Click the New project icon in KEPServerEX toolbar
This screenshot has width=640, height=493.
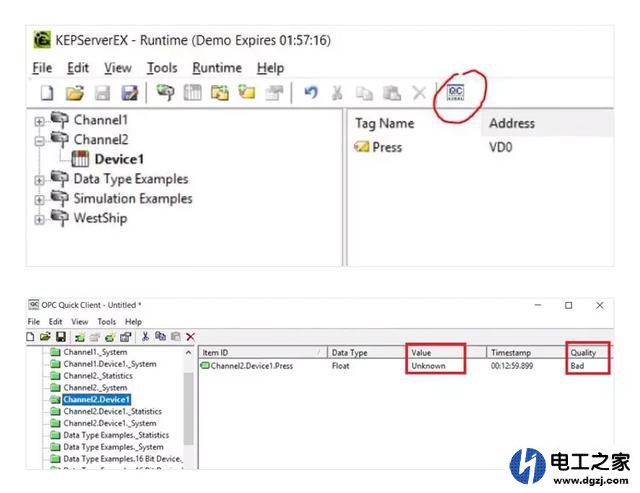click(47, 93)
